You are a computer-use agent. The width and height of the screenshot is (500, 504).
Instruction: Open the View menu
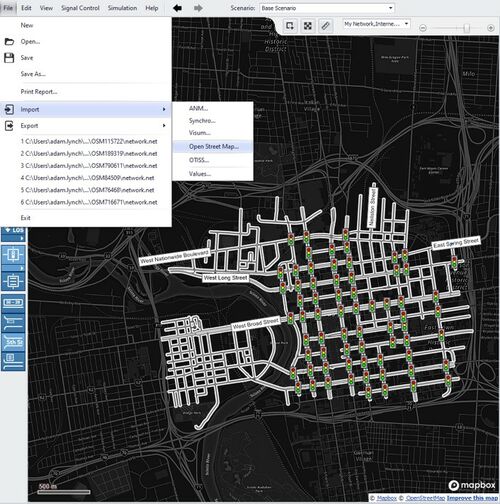[46, 8]
